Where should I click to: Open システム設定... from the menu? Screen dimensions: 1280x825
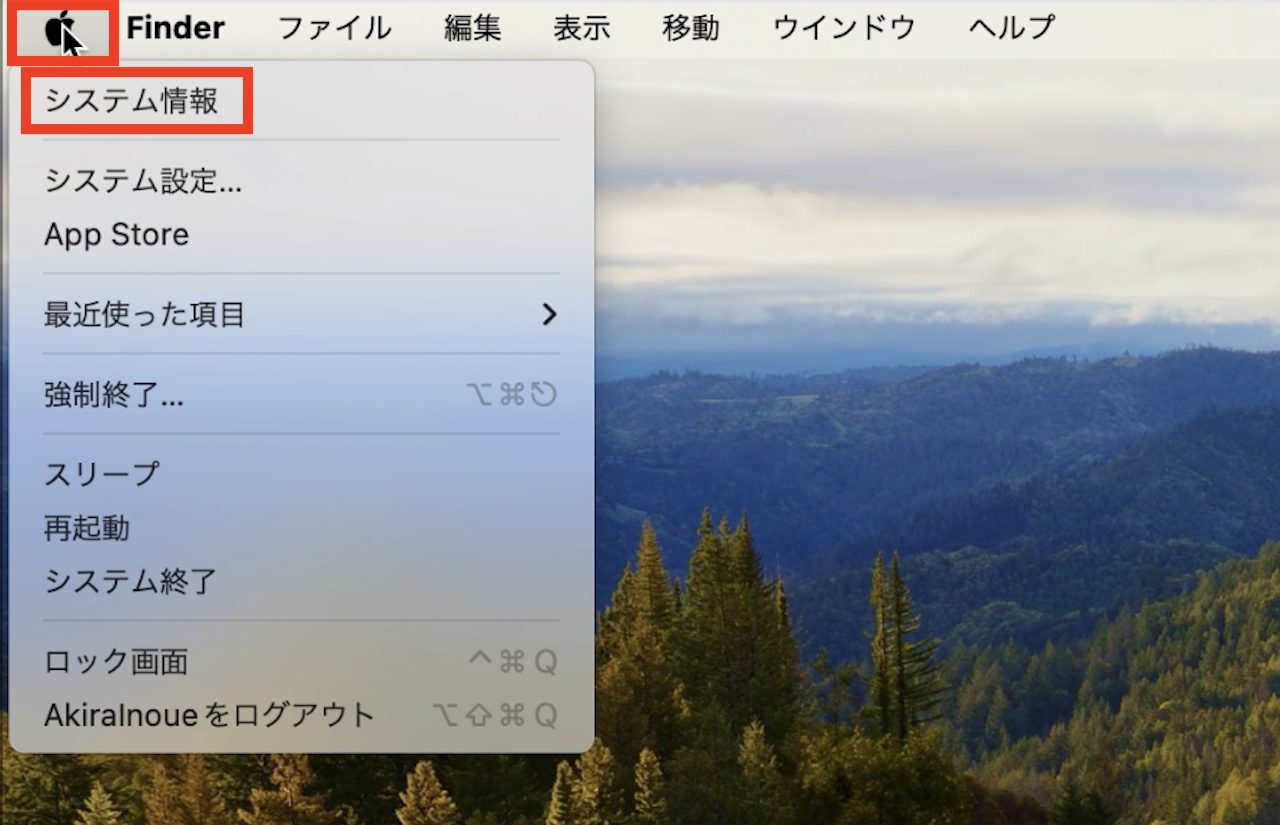tap(301, 181)
